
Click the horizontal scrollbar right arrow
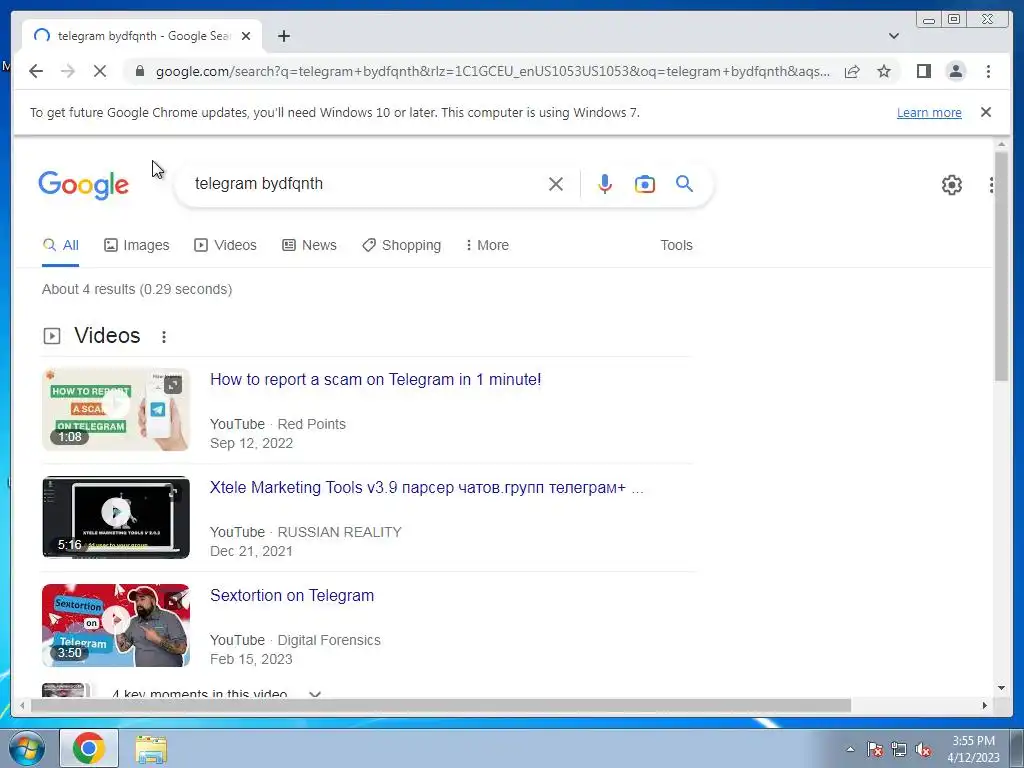click(x=985, y=705)
